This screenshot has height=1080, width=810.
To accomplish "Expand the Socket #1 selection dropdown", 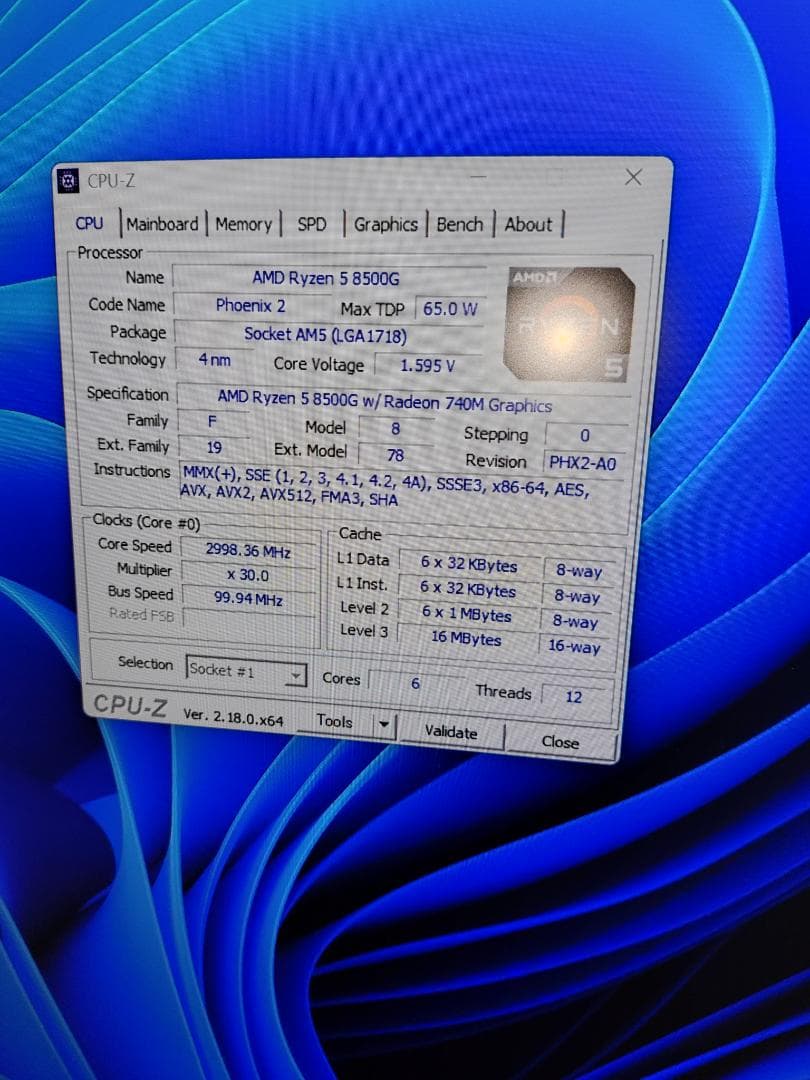I will [x=246, y=671].
